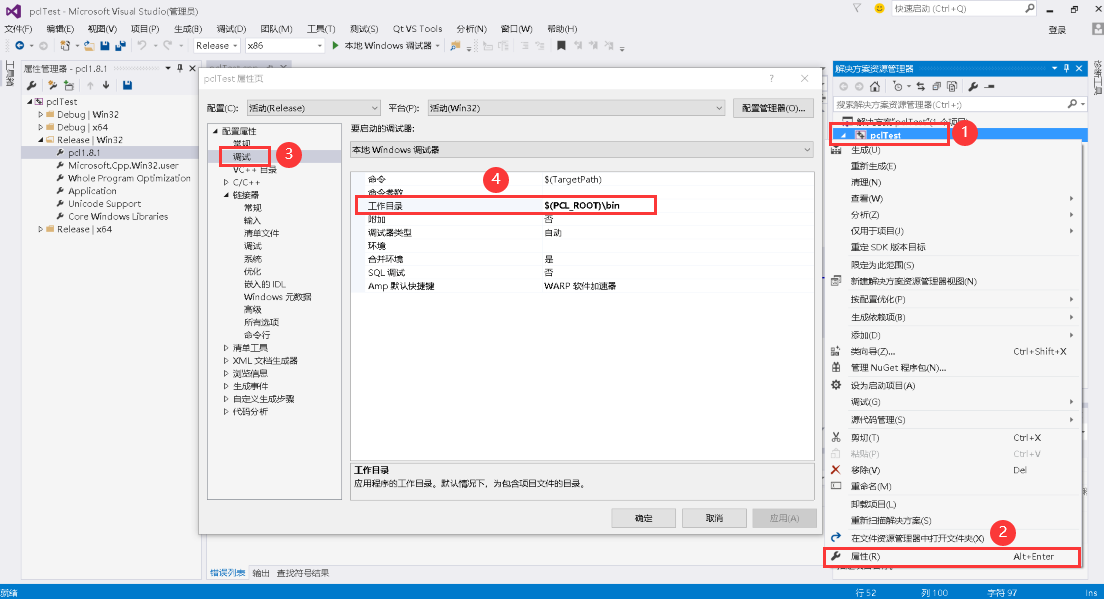Viewport: 1105px width, 600px height.
Task: Open the x86 solution platform dropdown in the toolbar
Action: [x=284, y=45]
